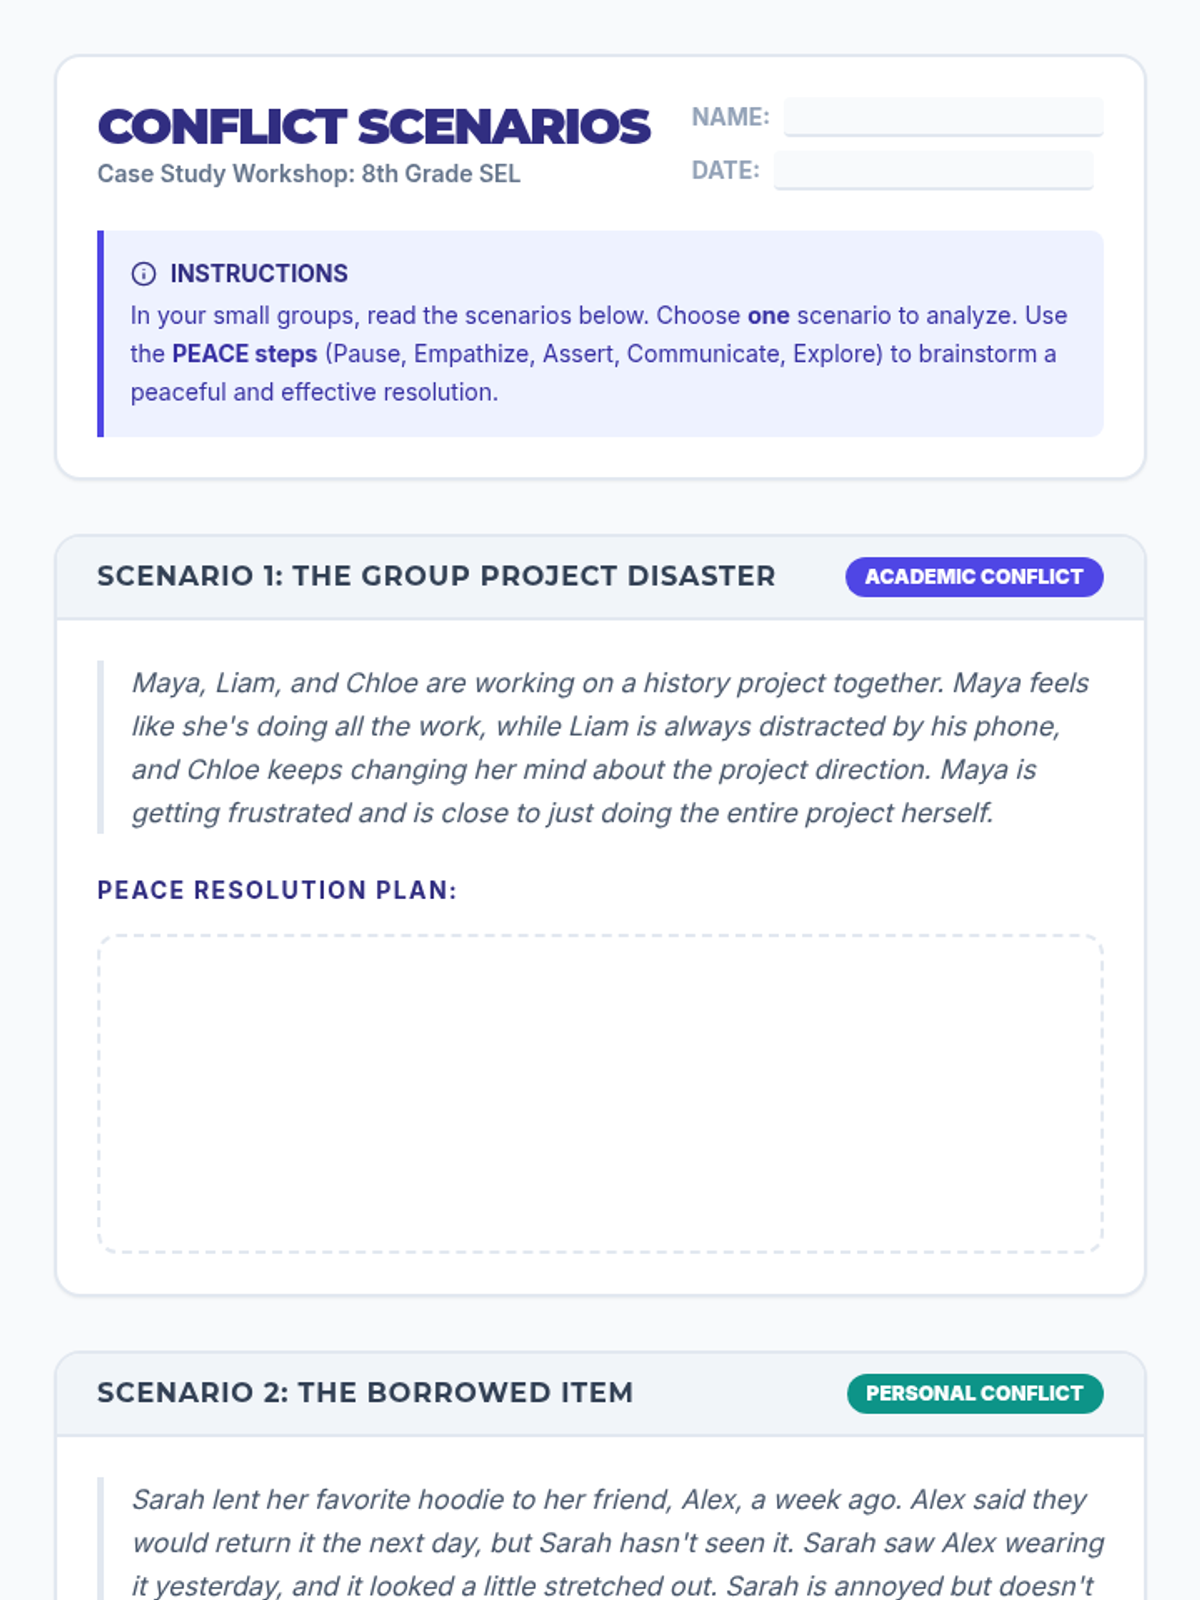Click the Scenario 1 Group Project Disaster heading
The width and height of the screenshot is (1200, 1600).
436,576
